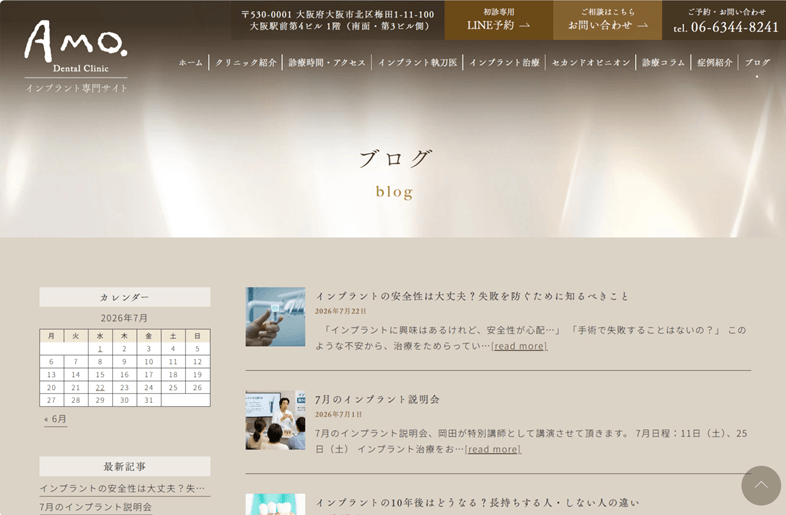Open sidebar recent post 7月のインプラント説明会

click(95, 507)
